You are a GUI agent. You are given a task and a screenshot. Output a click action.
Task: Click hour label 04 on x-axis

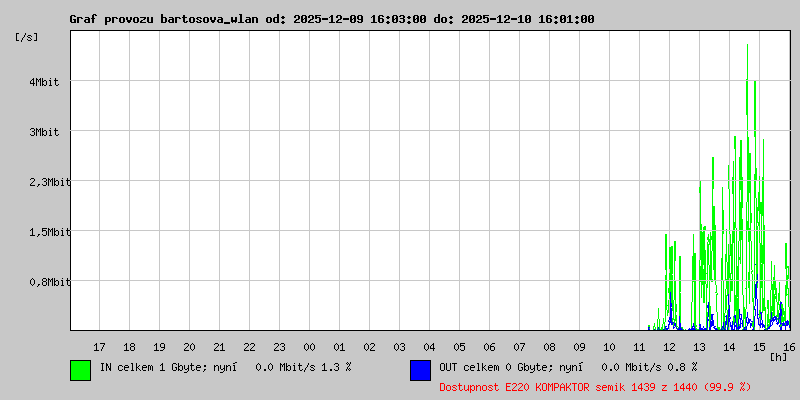pyautogui.click(x=430, y=347)
